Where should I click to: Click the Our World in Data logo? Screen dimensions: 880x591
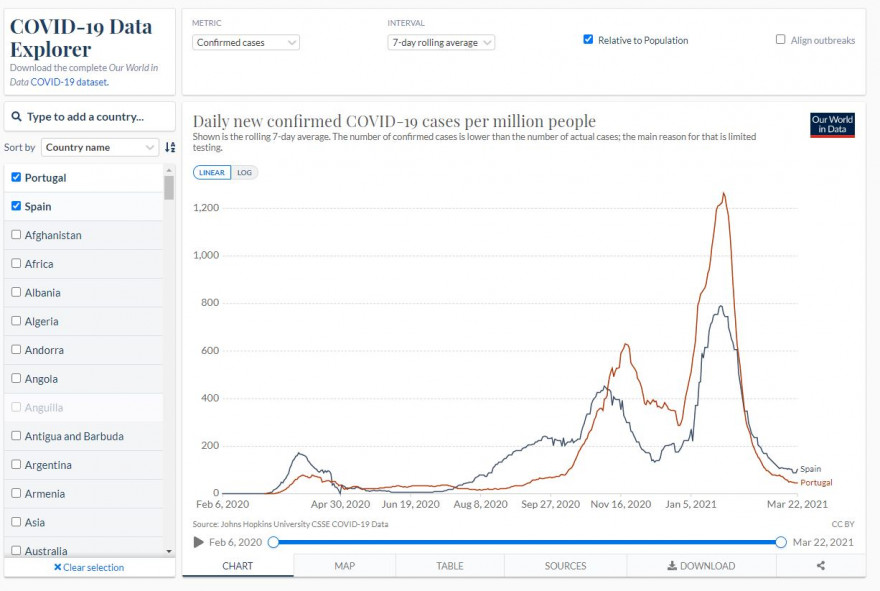click(832, 125)
